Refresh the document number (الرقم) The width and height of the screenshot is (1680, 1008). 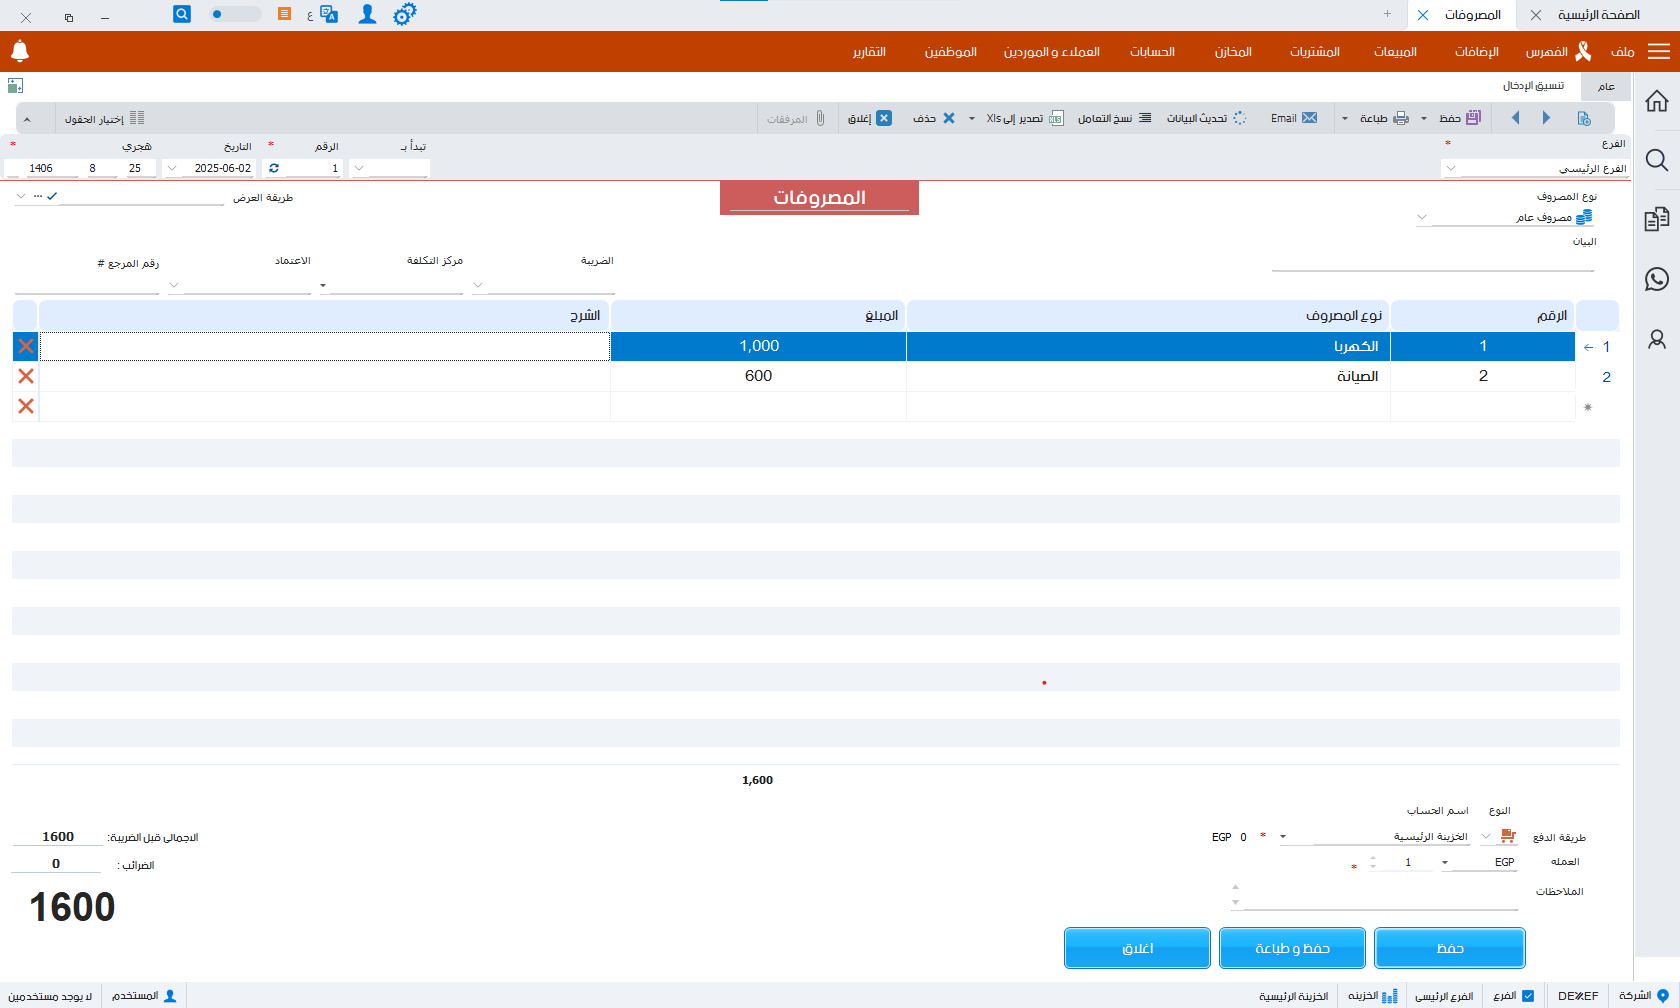tap(274, 168)
